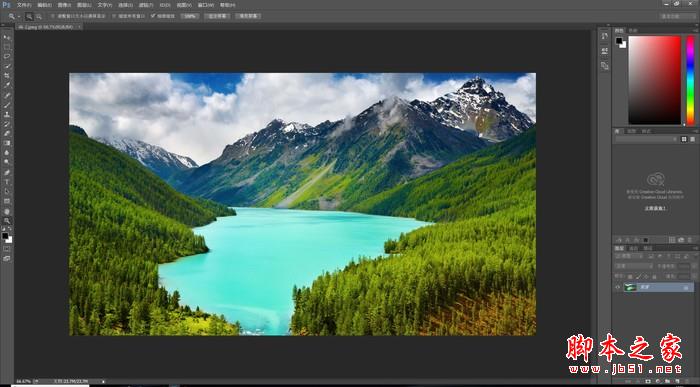Select the Hand tool
The width and height of the screenshot is (700, 387).
(x=7, y=211)
